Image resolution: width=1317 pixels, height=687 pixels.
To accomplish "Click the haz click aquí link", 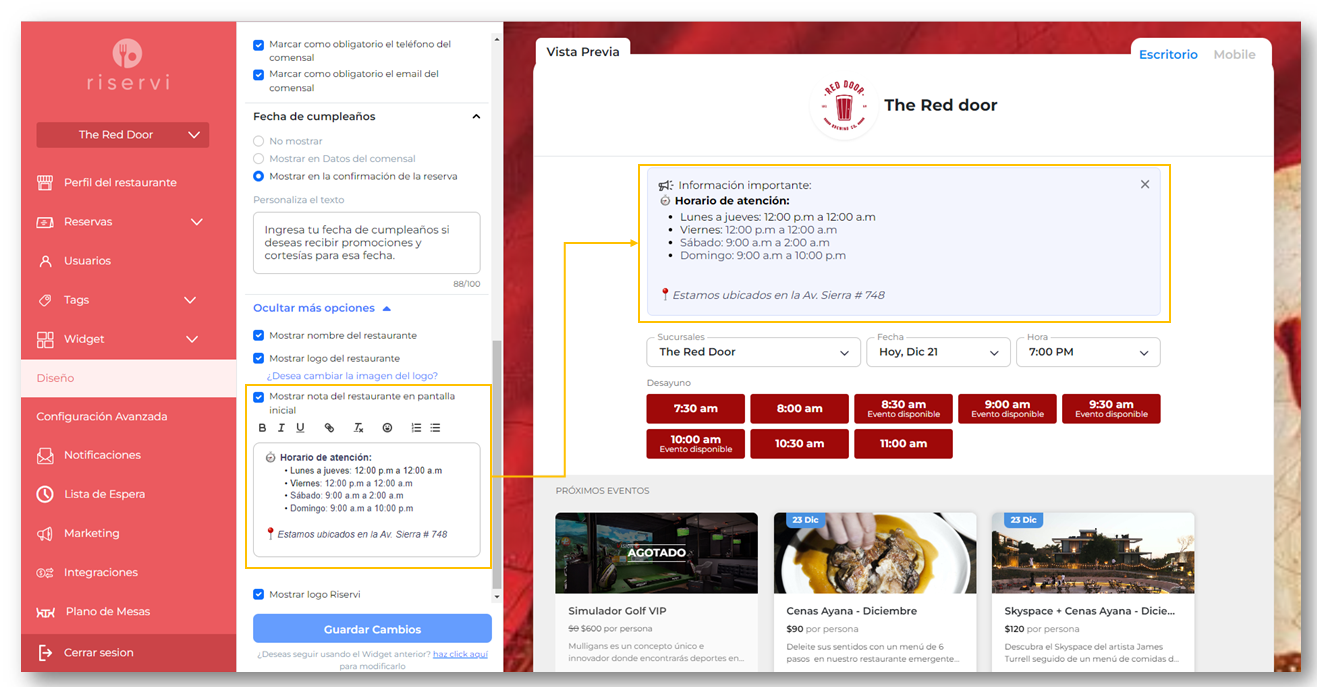I will (x=460, y=654).
